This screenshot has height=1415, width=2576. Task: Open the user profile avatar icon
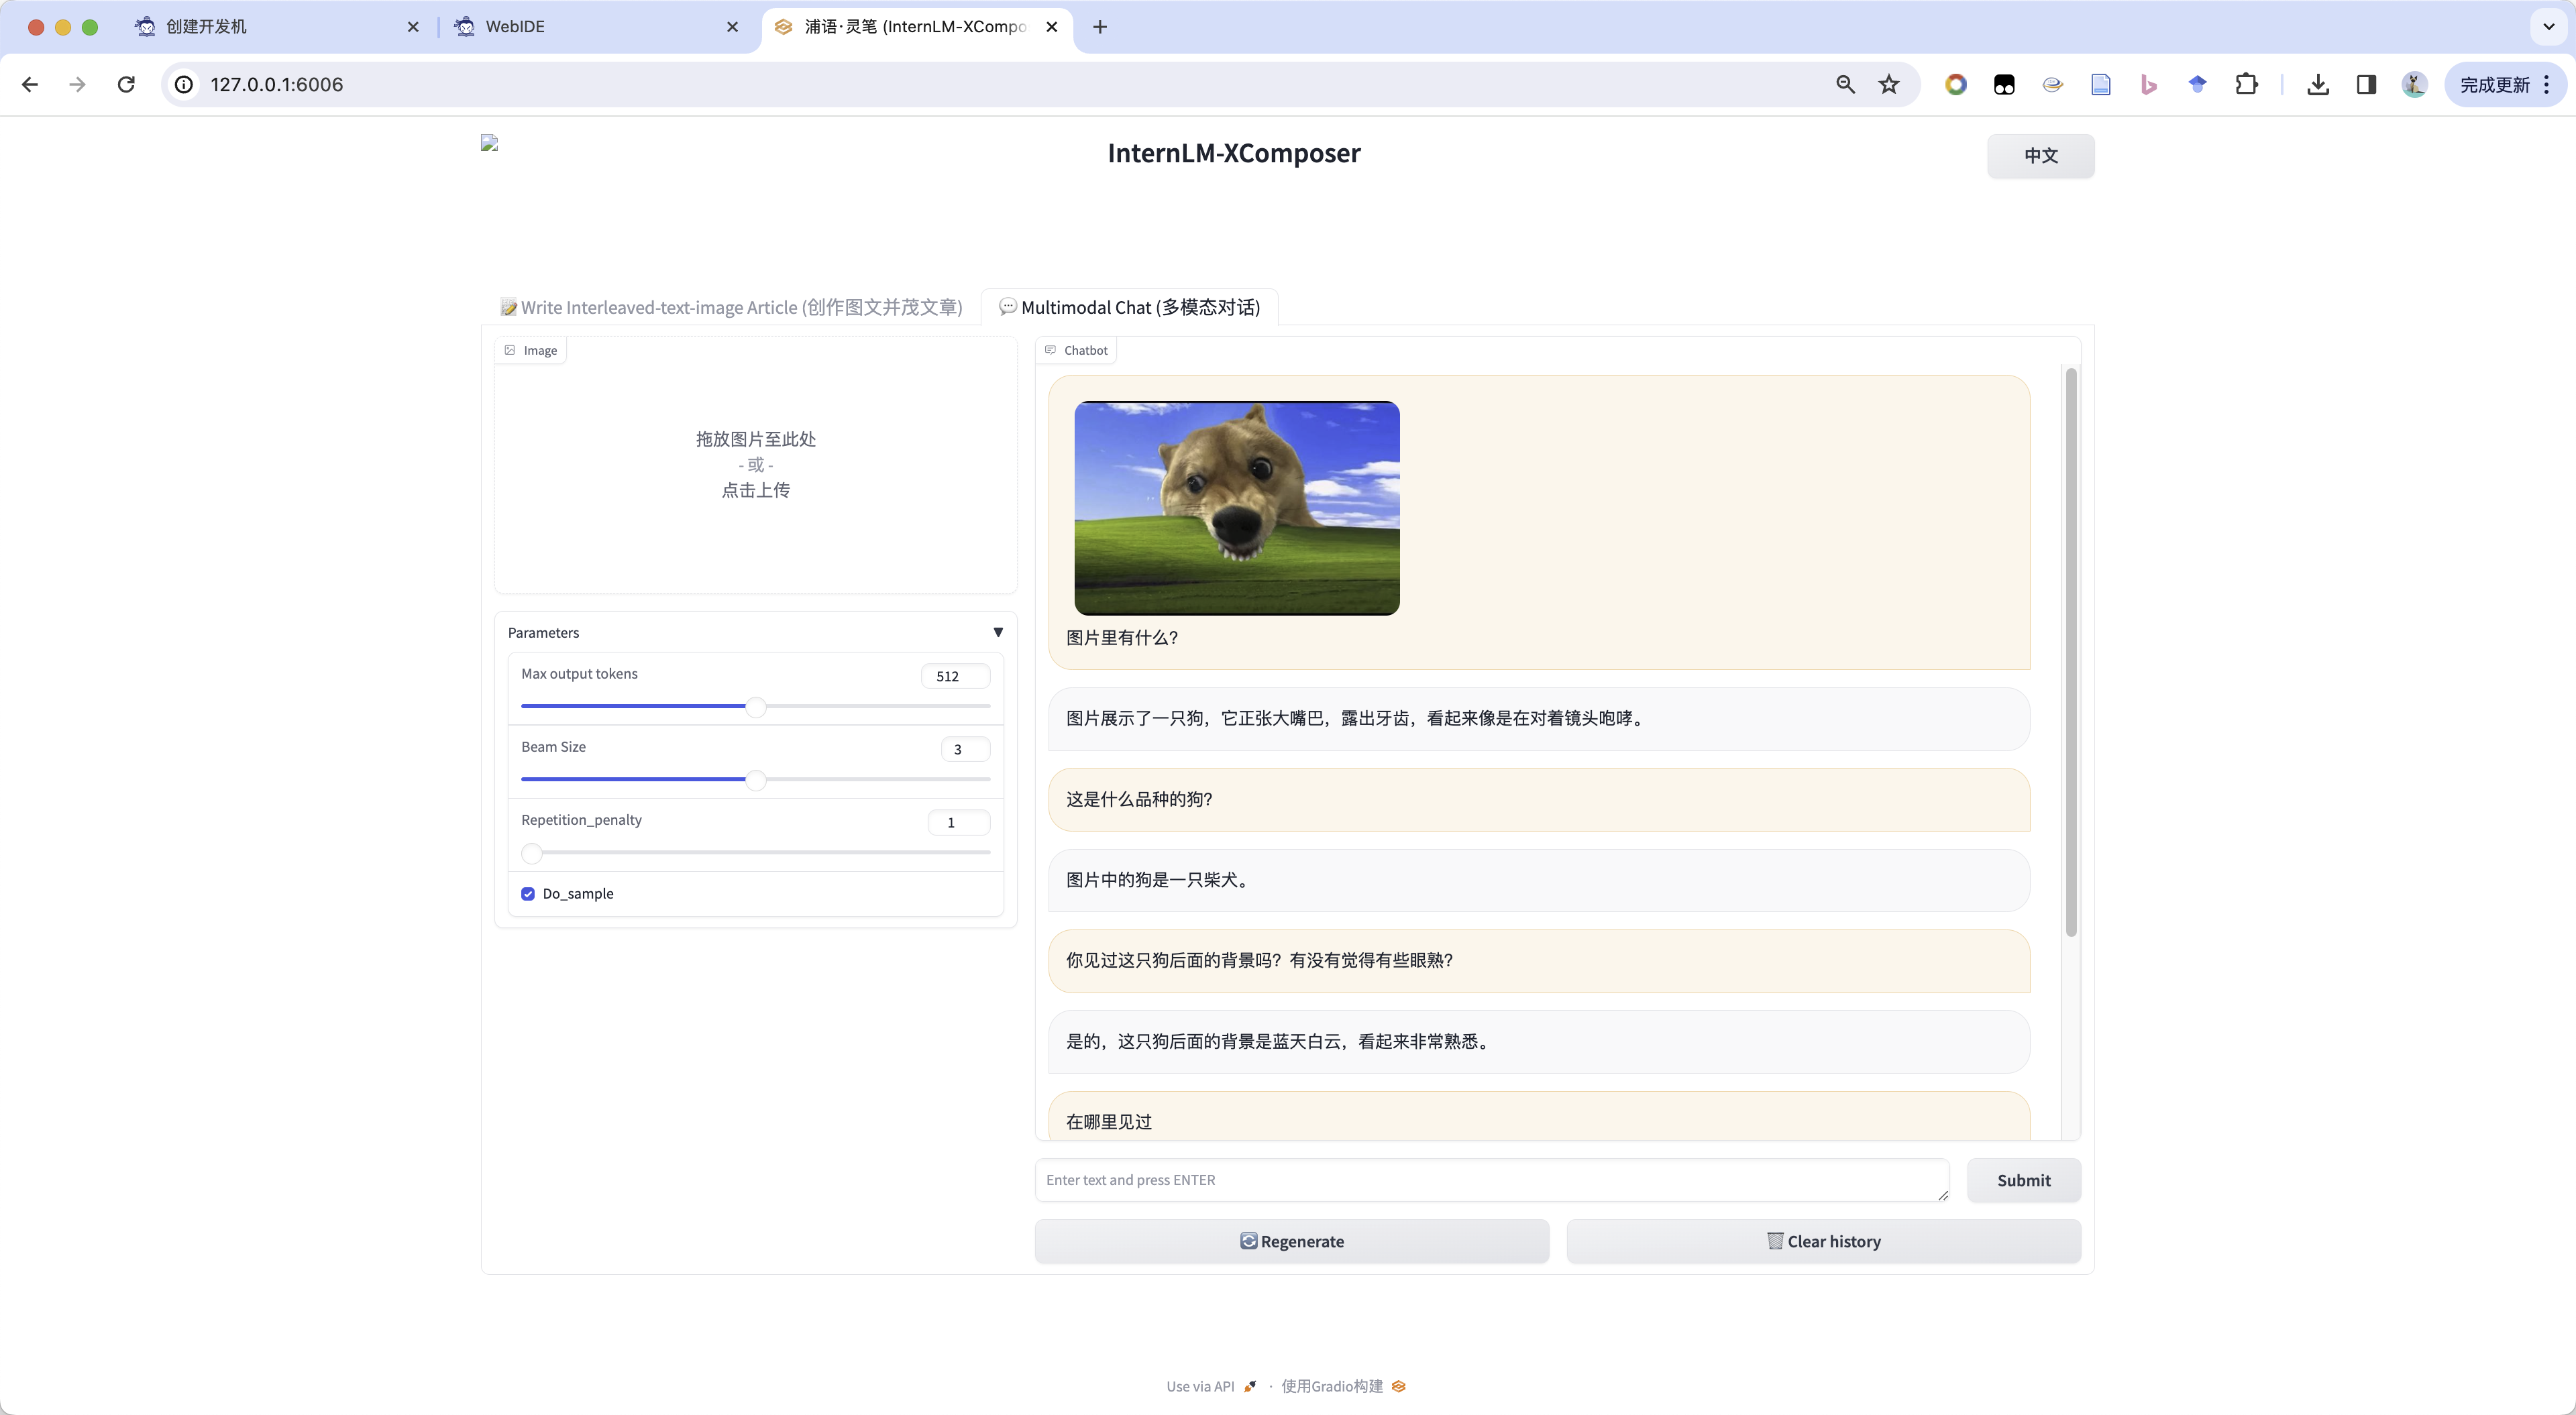tap(2414, 85)
